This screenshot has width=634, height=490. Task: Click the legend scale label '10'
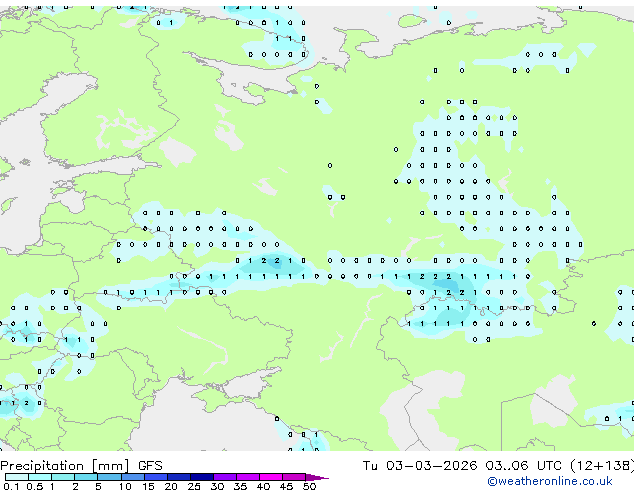coord(125,486)
